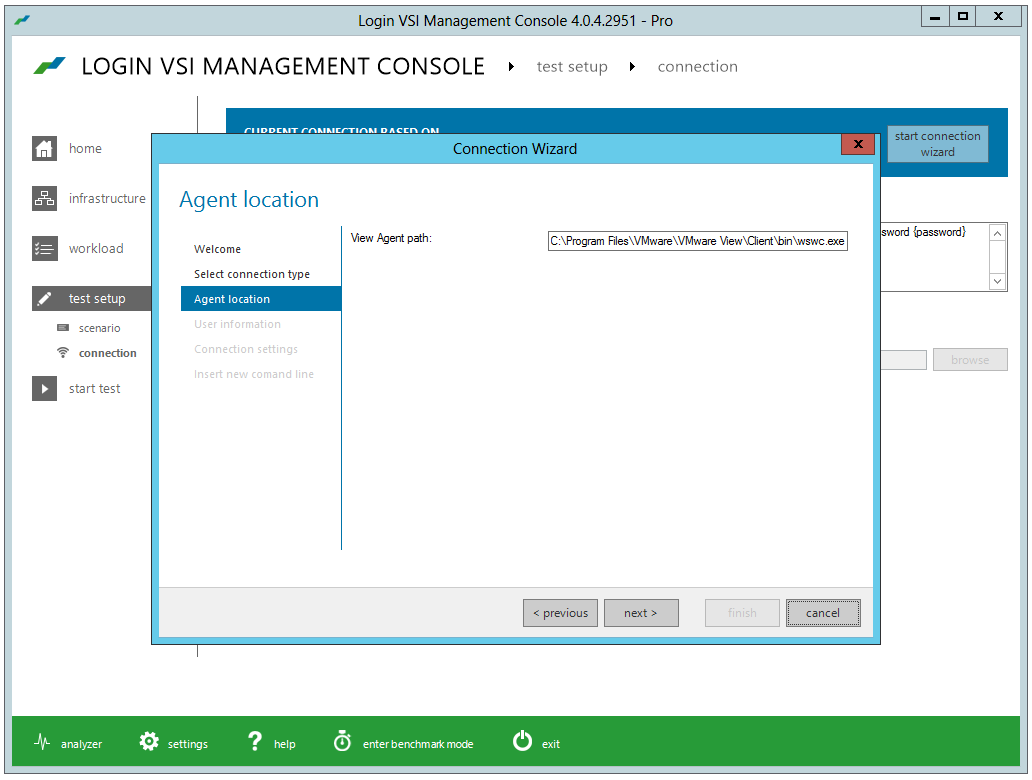The height and width of the screenshot is (780, 1032).
Task: Click enter benchmark mode in the footer
Action: [x=417, y=744]
